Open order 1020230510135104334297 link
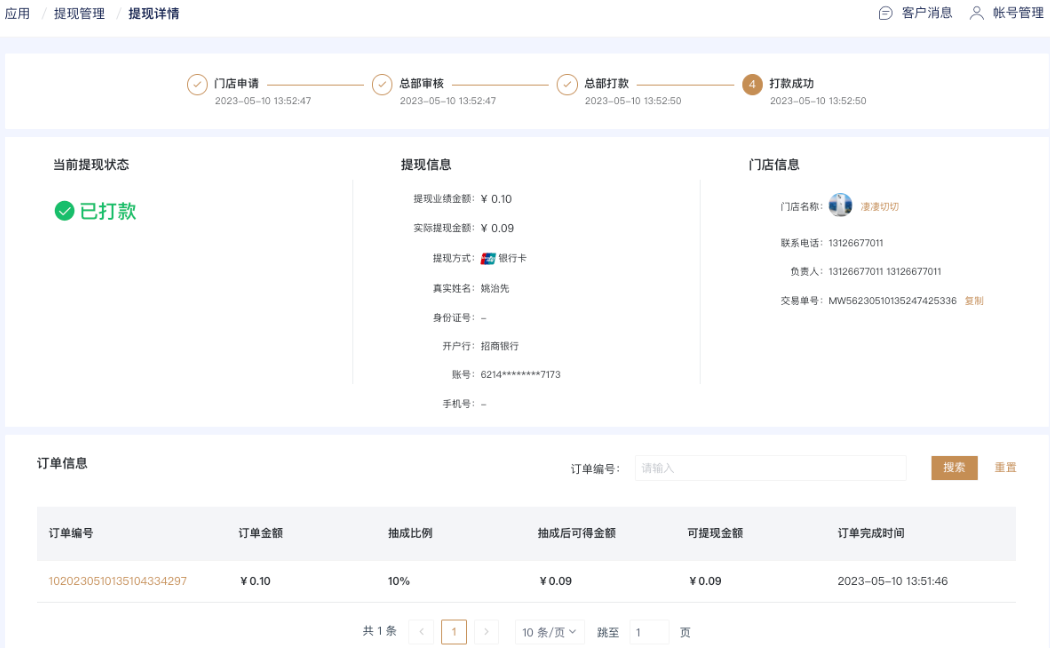1050x648 pixels. point(118,581)
